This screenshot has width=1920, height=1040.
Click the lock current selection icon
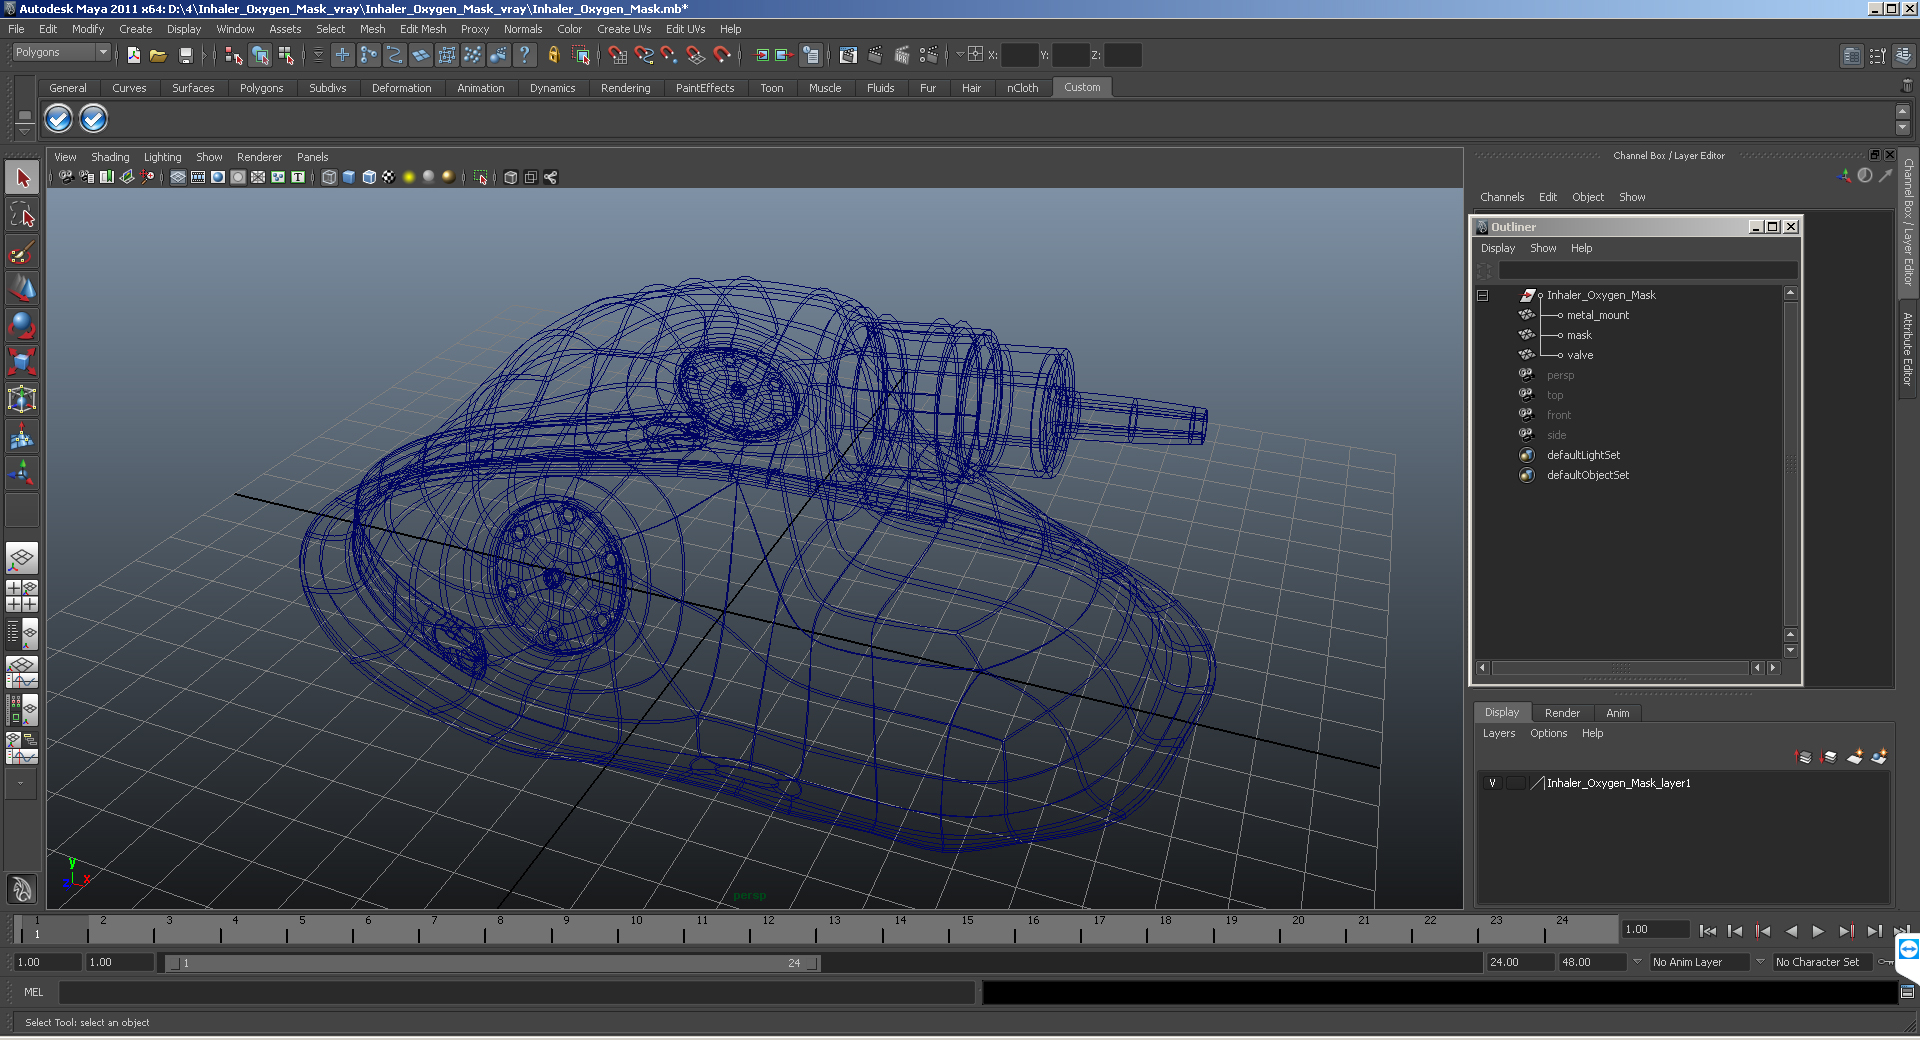[x=553, y=55]
